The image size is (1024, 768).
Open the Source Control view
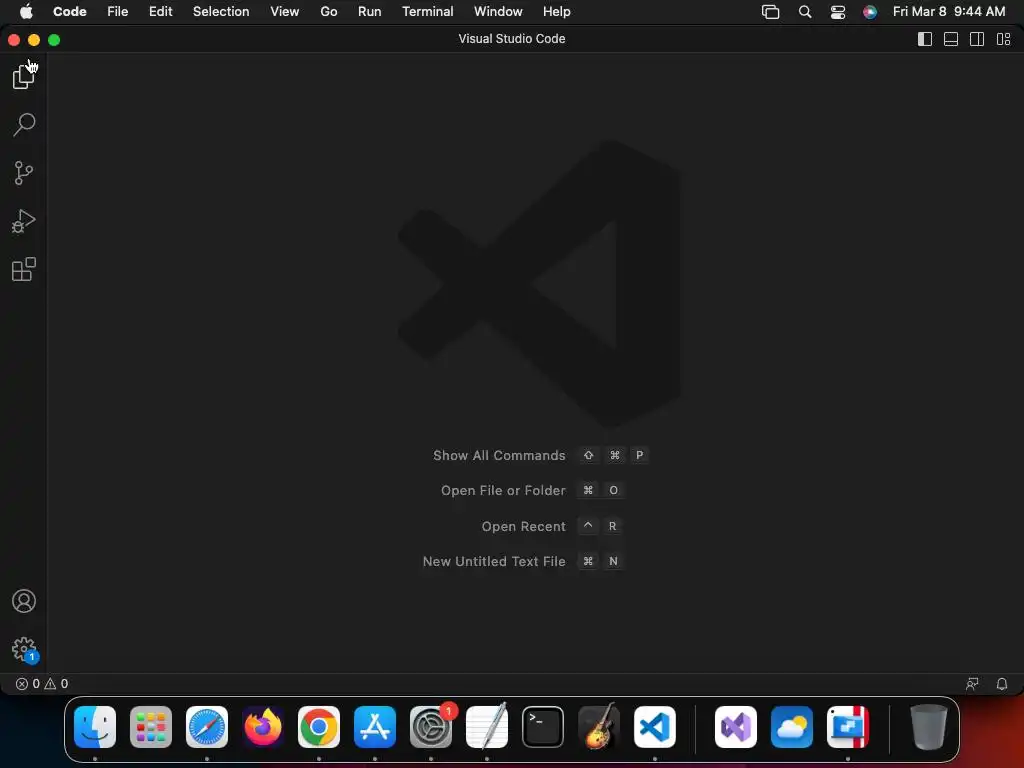pos(24,173)
